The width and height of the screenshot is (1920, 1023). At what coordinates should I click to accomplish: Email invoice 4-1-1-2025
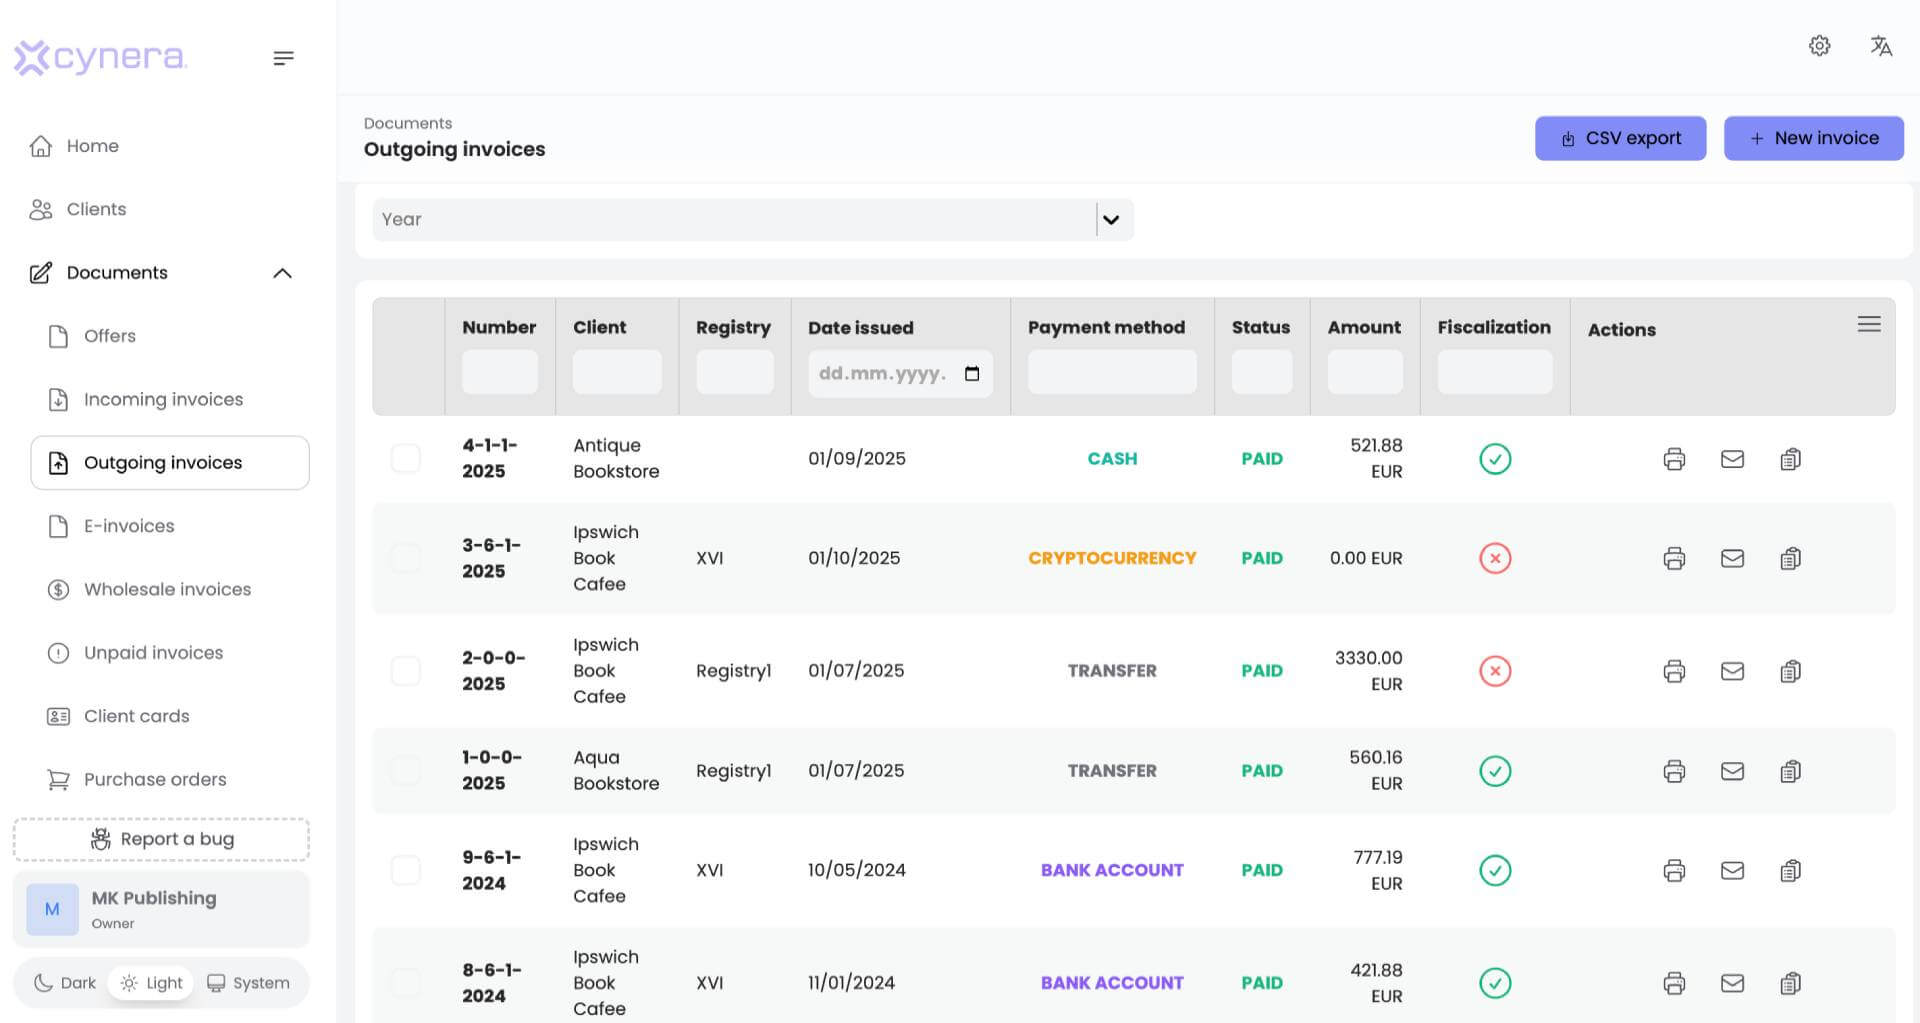[x=1732, y=459]
